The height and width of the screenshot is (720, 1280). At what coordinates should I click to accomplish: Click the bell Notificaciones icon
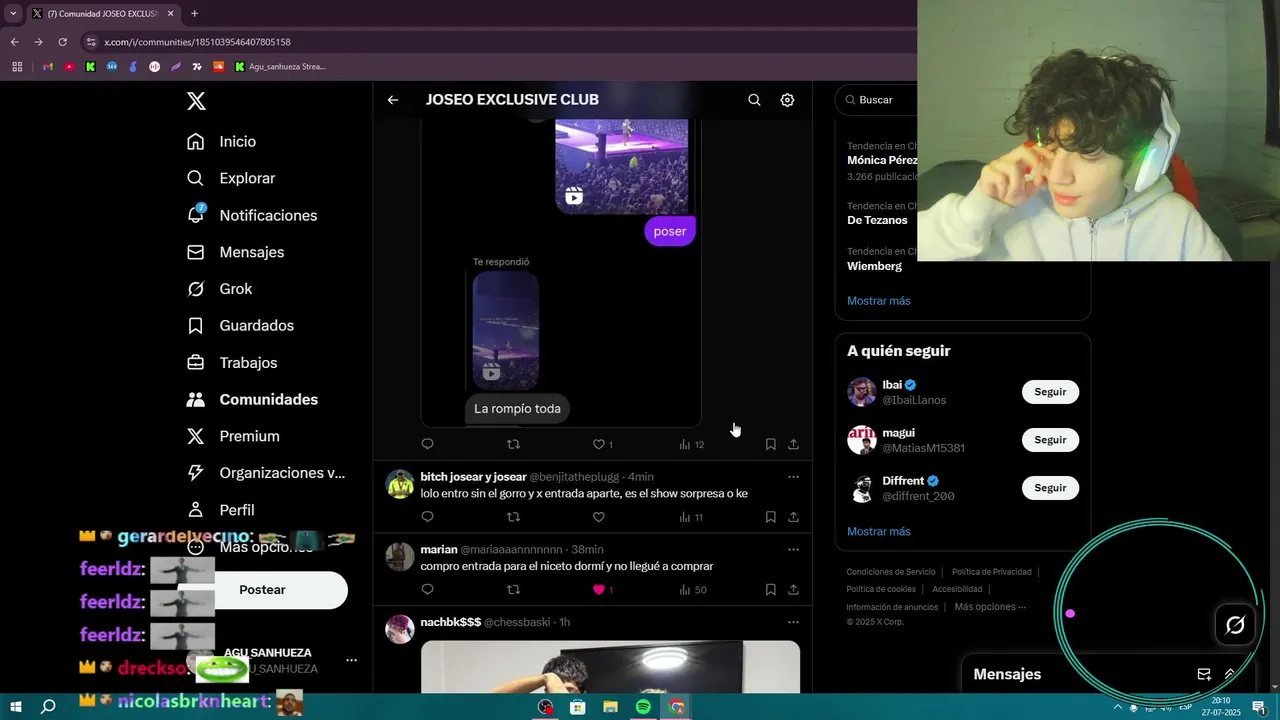196,215
